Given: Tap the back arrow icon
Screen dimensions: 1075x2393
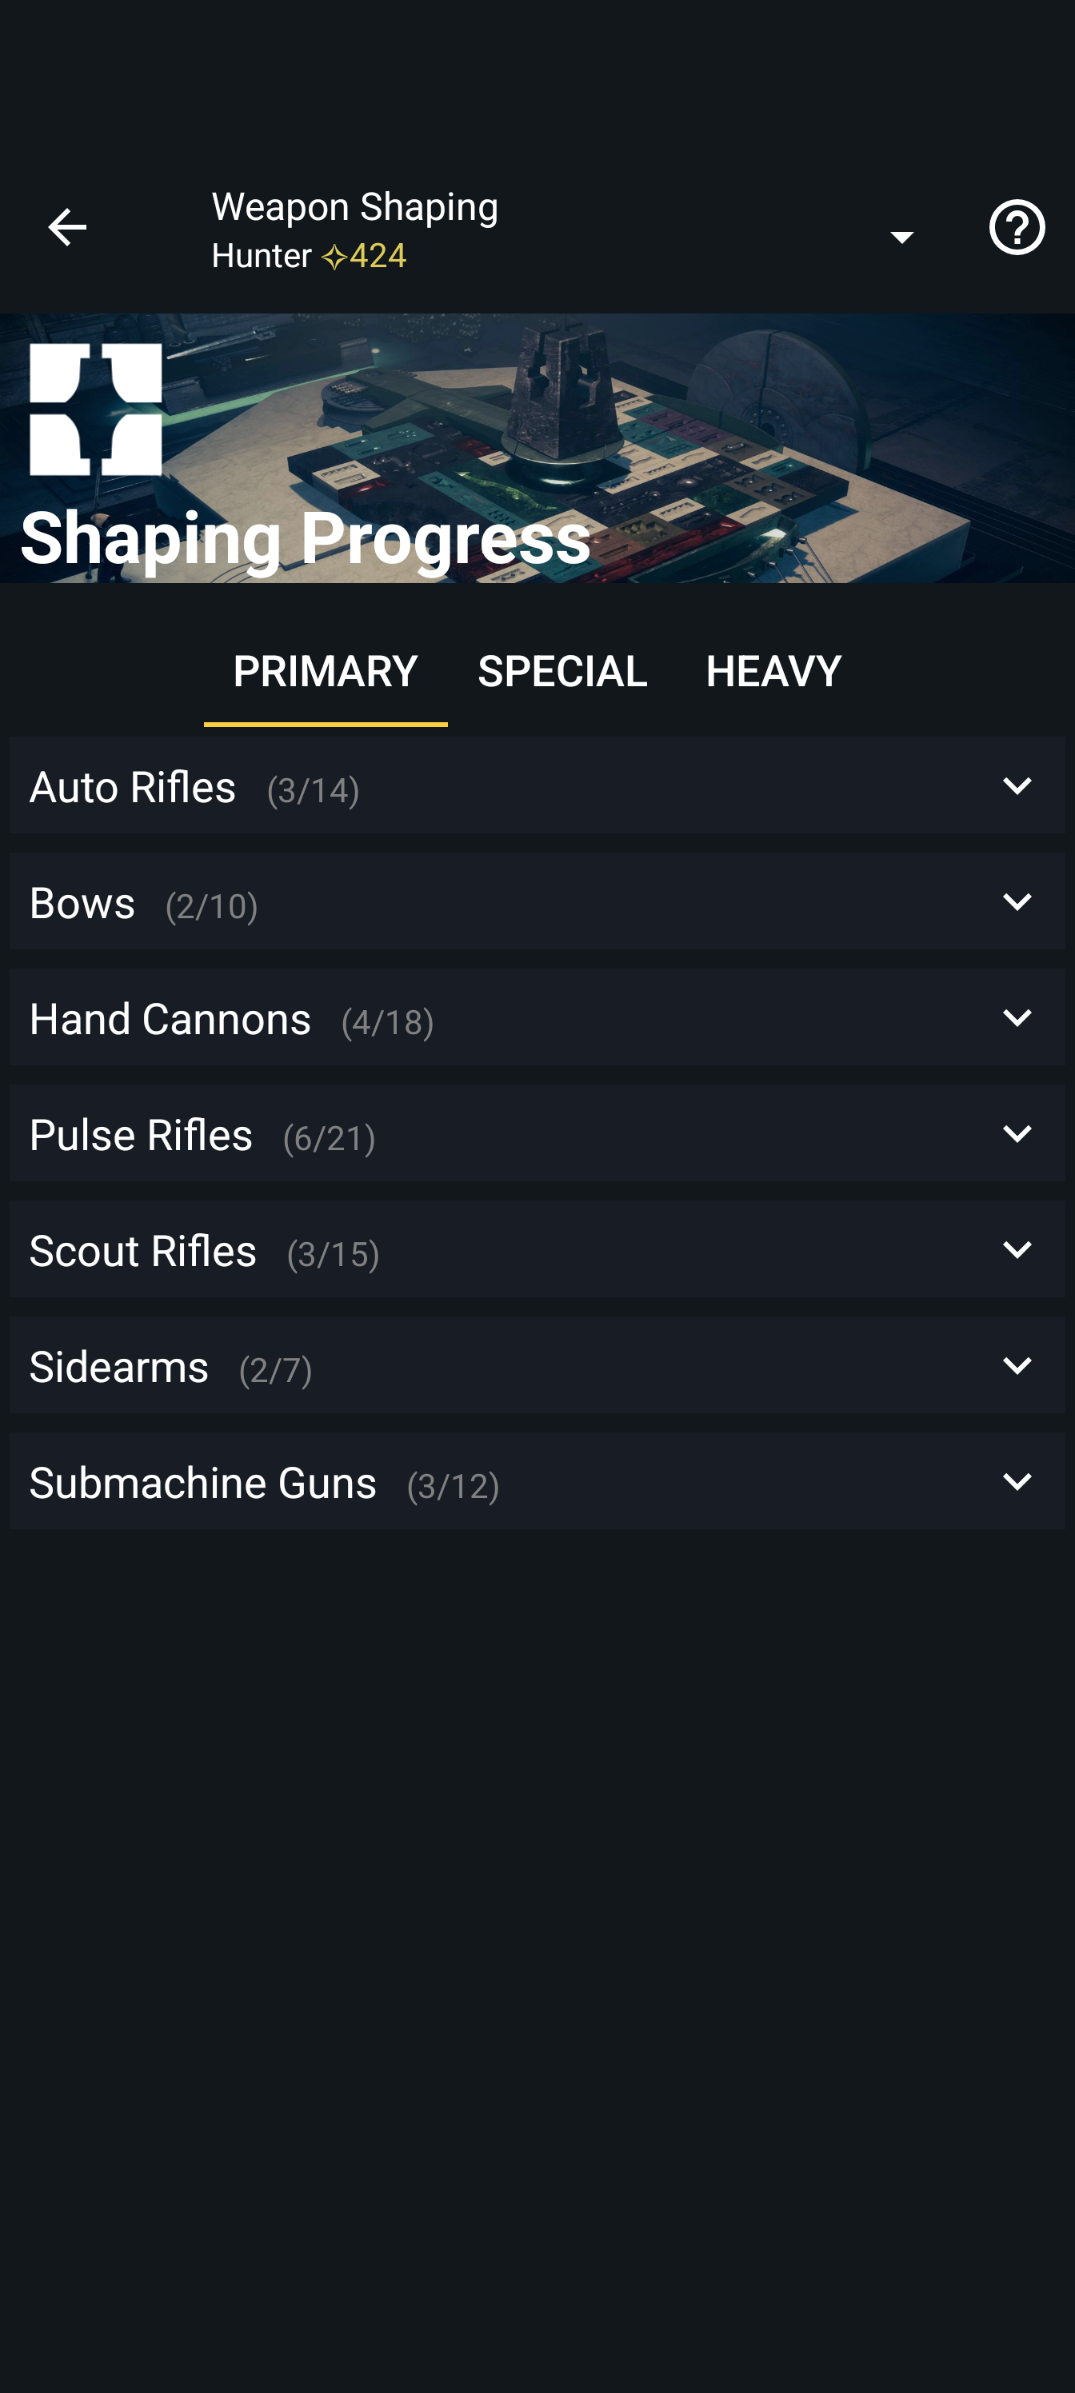Looking at the screenshot, I should pos(67,228).
